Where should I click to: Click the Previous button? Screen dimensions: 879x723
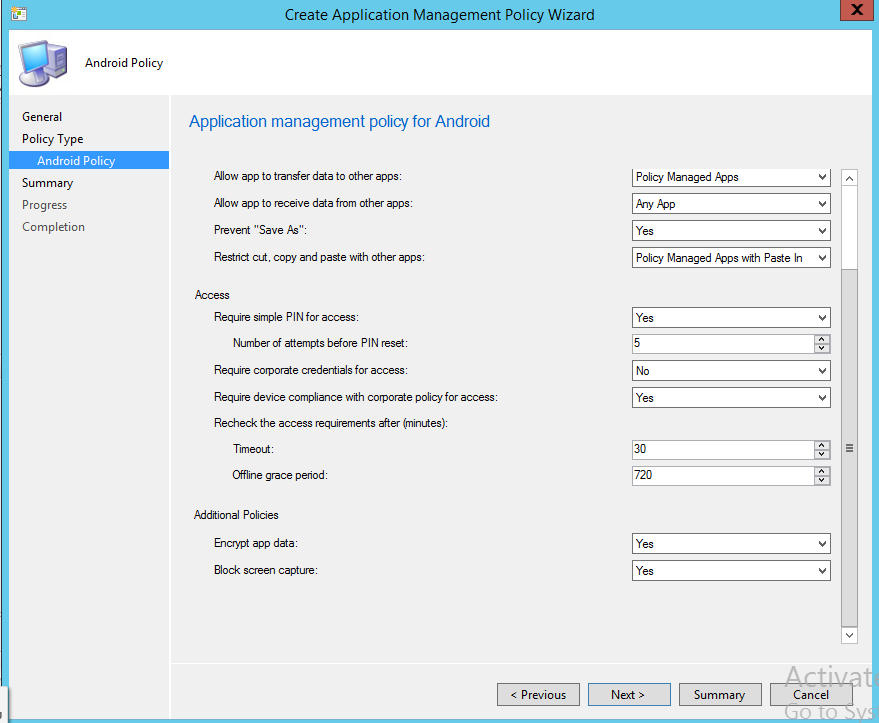(538, 694)
